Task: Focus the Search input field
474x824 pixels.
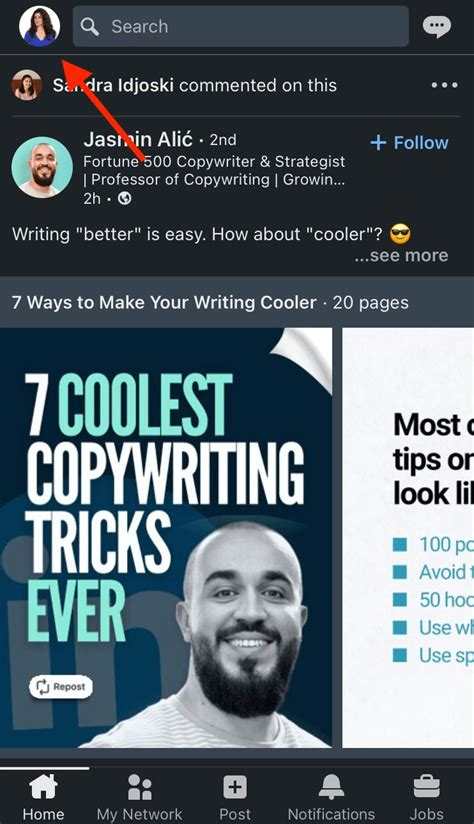Action: tap(241, 26)
